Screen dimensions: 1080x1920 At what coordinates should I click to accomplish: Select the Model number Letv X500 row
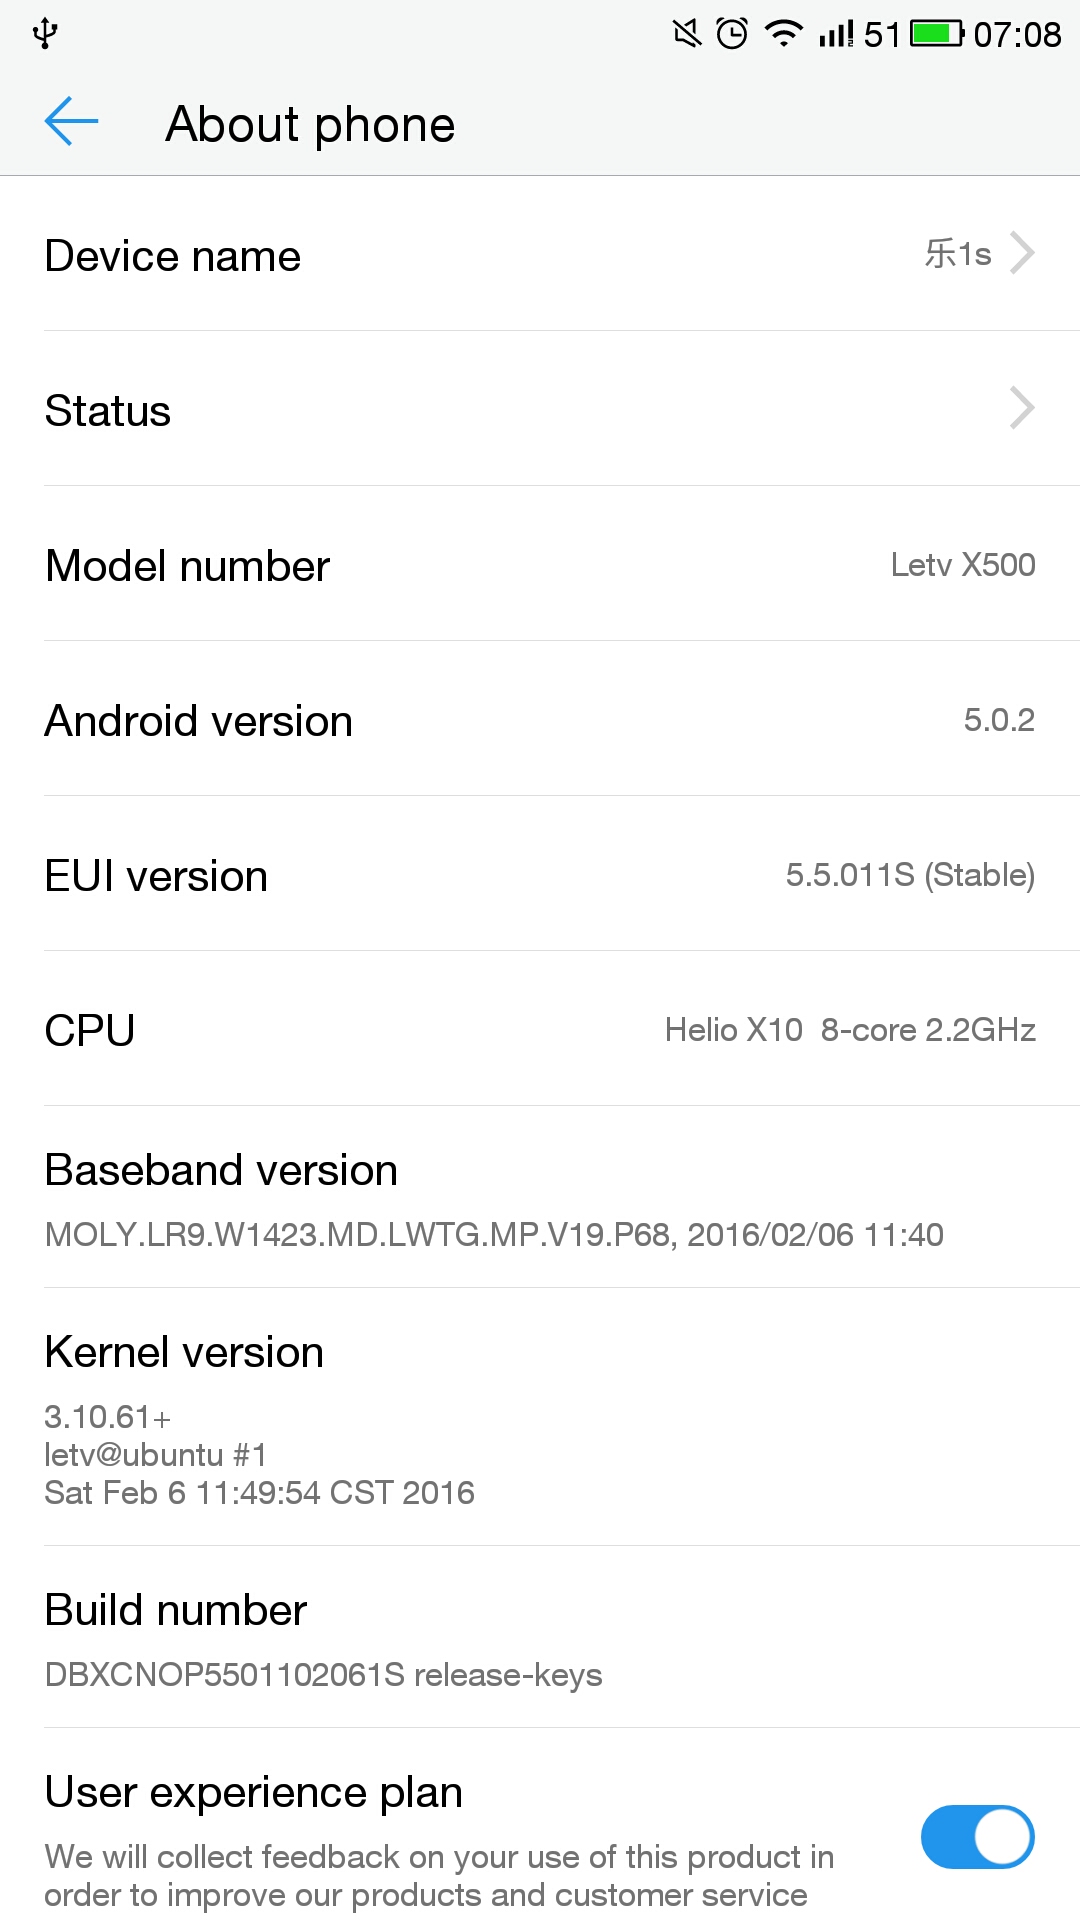click(x=540, y=564)
